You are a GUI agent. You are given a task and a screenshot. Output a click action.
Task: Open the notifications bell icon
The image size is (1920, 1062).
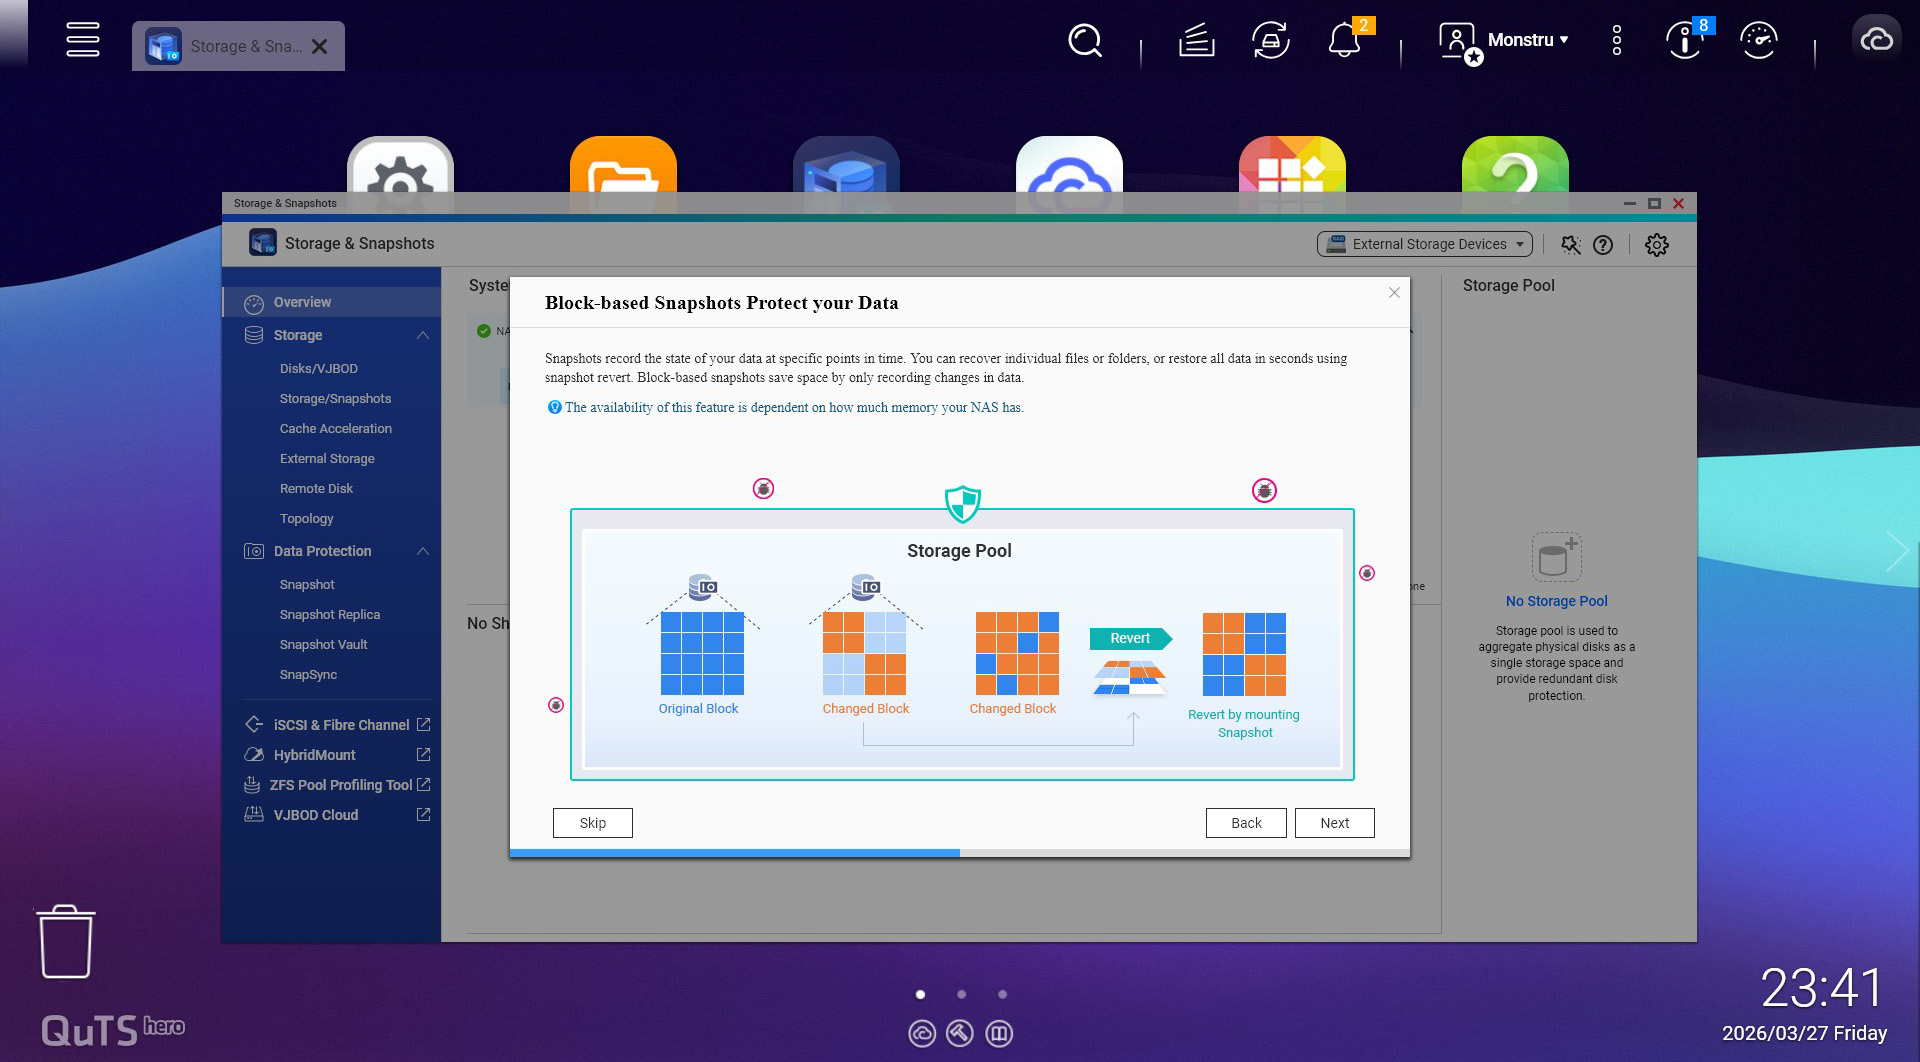1344,41
